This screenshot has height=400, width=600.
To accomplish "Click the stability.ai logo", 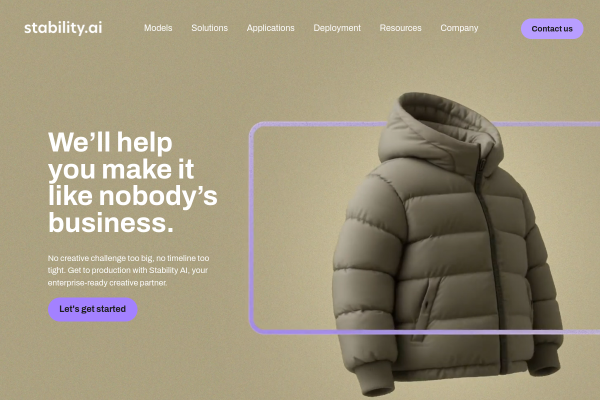I will pos(63,28).
